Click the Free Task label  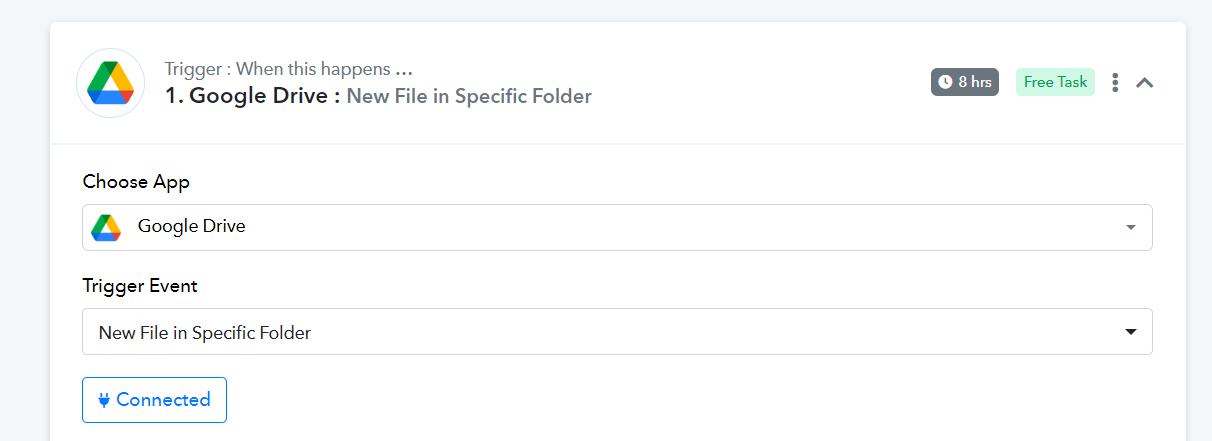1055,82
